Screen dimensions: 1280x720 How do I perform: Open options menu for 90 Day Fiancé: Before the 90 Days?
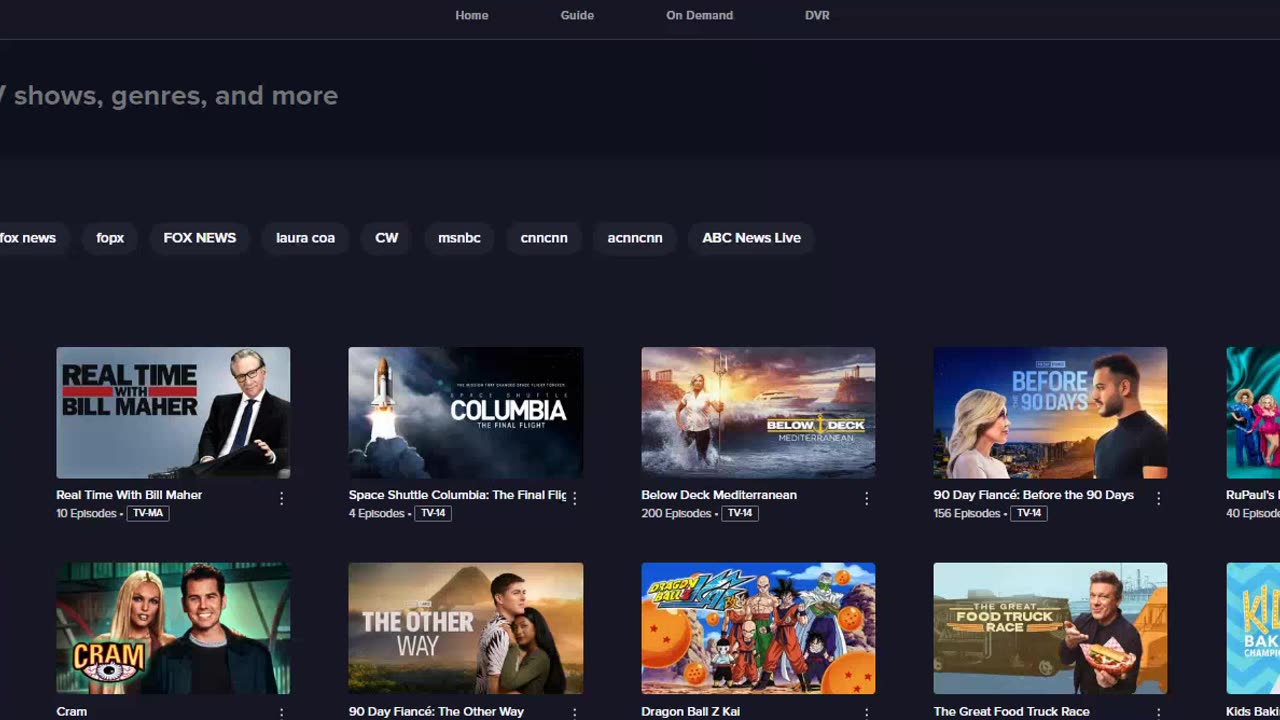tap(1158, 498)
